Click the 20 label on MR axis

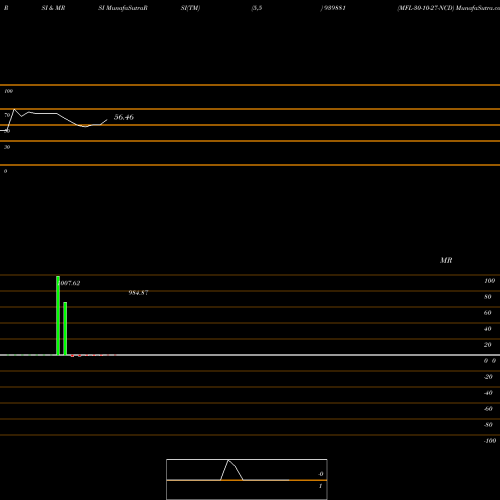[488, 345]
